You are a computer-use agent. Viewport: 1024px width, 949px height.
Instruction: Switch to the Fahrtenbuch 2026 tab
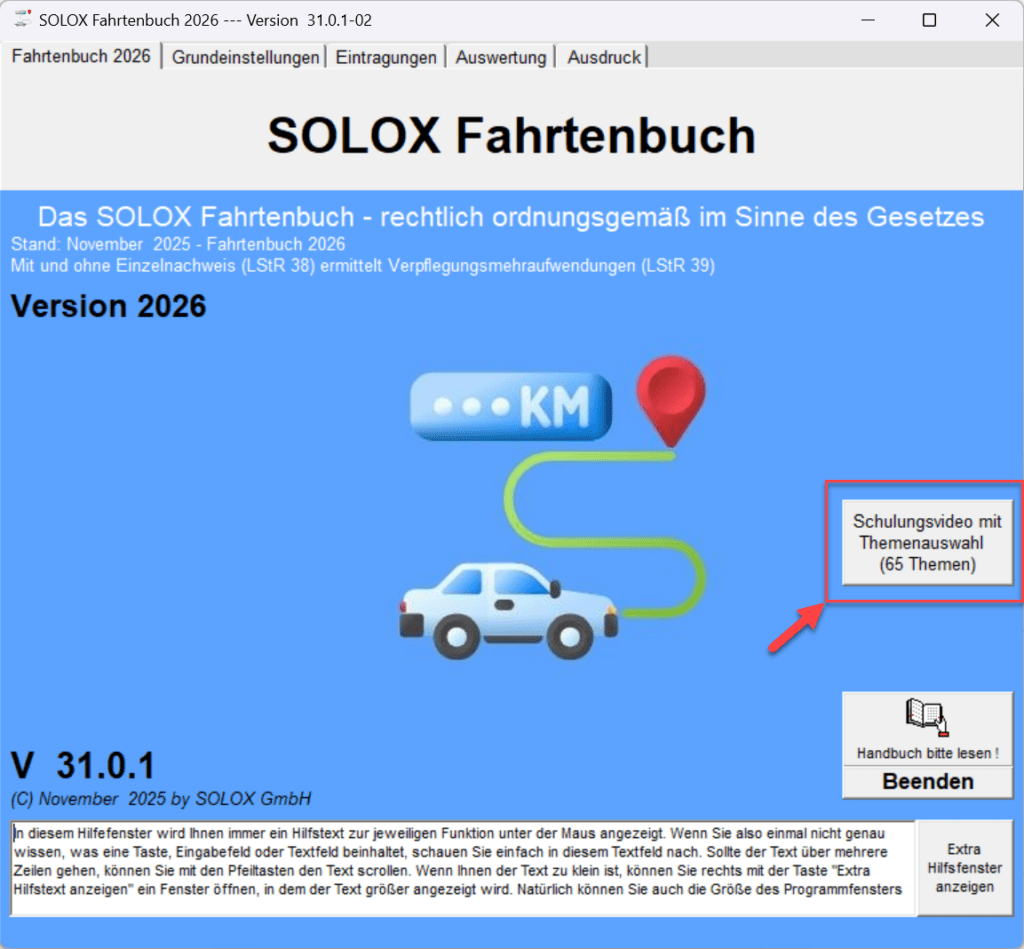point(81,56)
